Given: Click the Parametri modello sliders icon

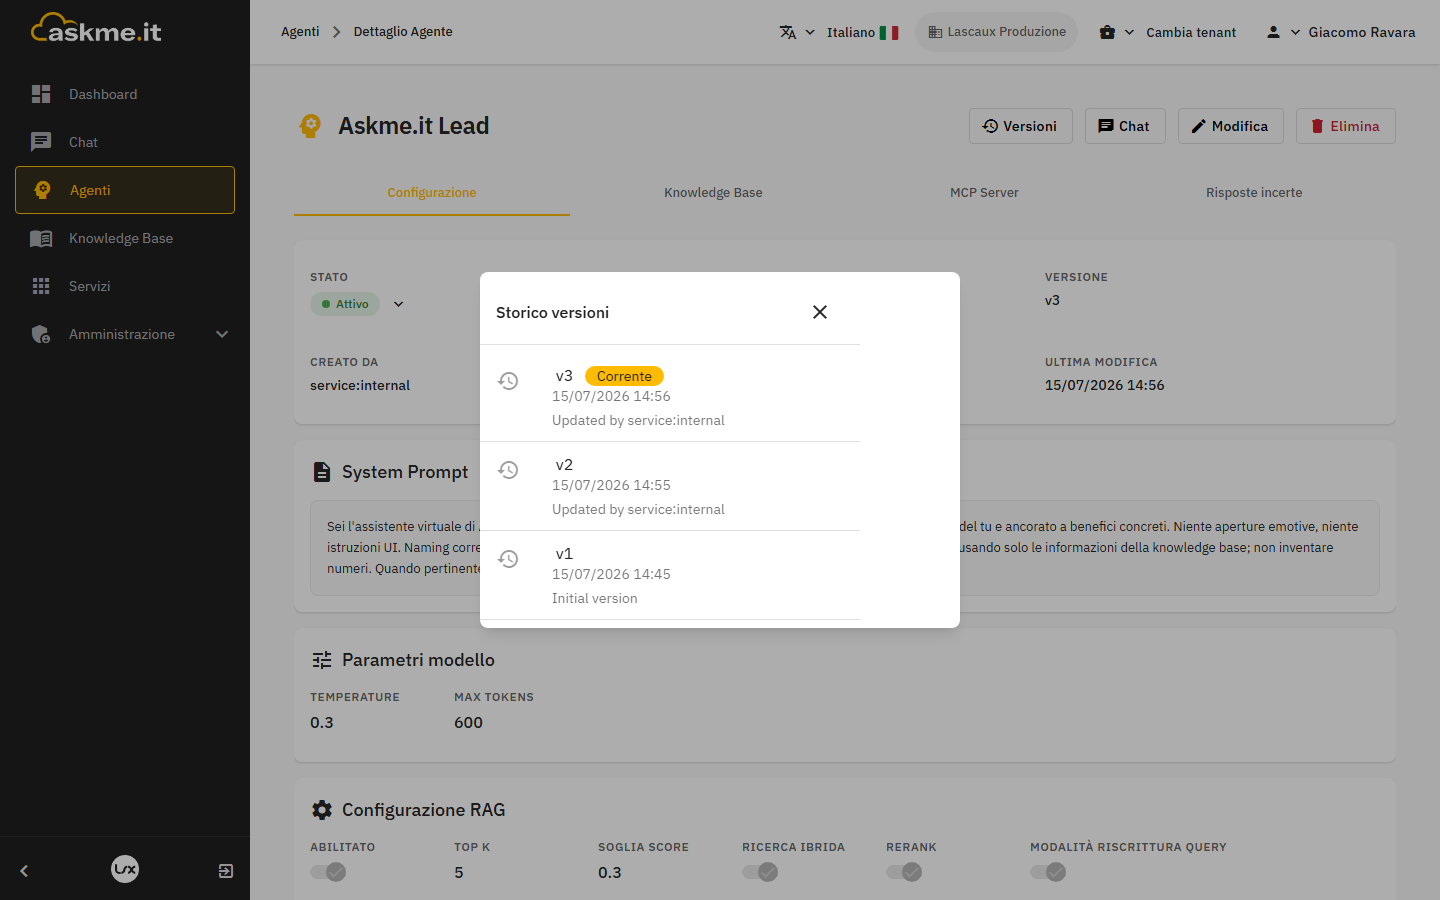Looking at the screenshot, I should 322,660.
